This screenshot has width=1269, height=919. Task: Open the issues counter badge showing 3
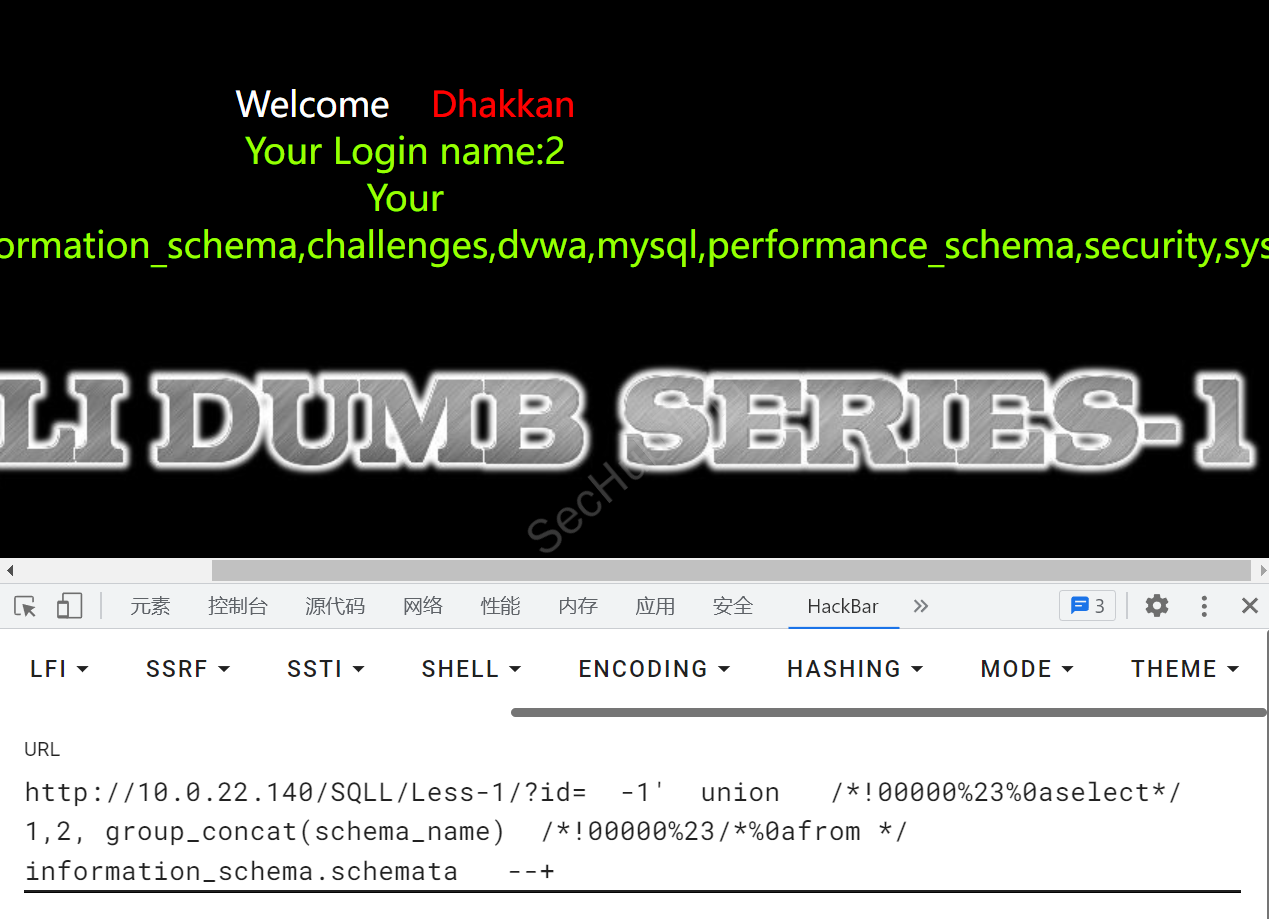coord(1087,605)
